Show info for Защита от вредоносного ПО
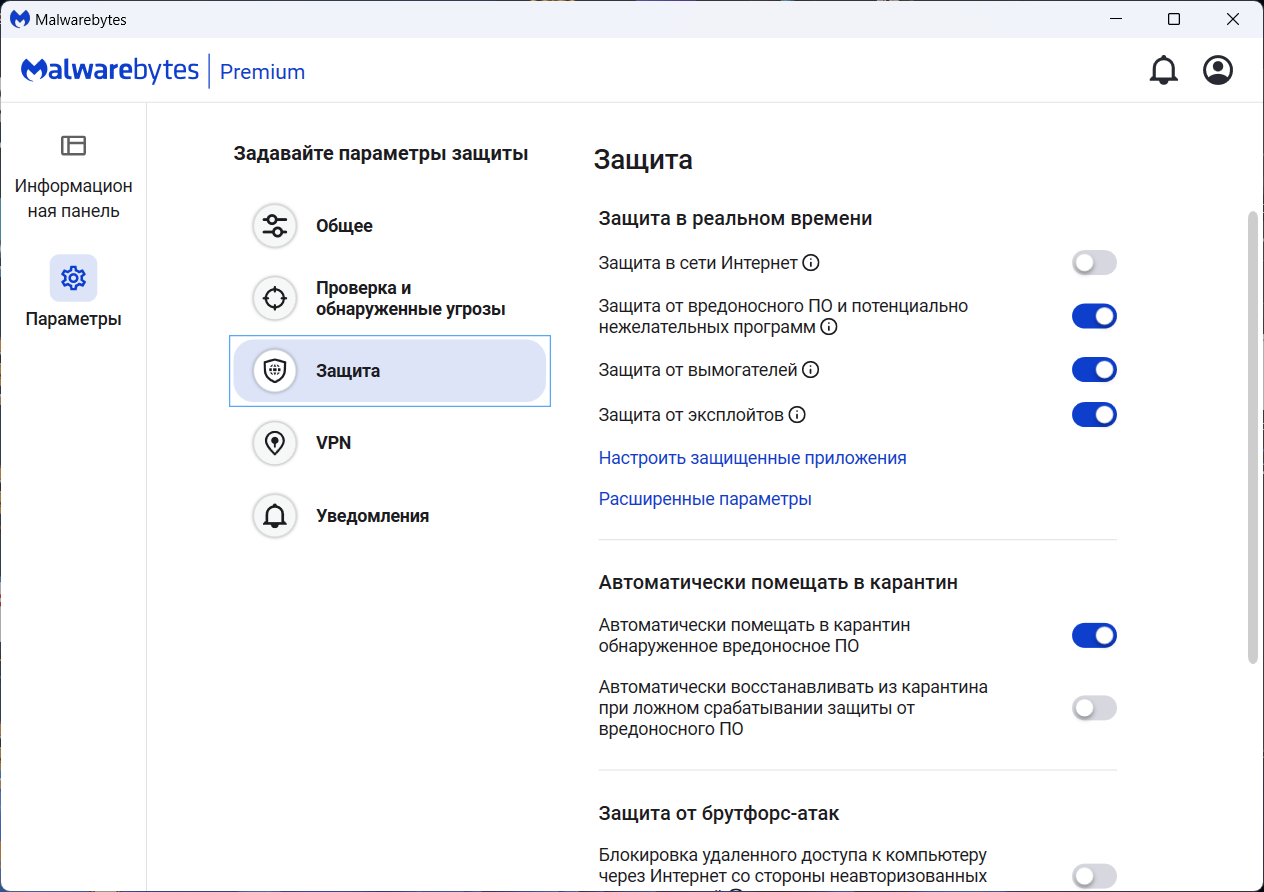The width and height of the screenshot is (1264, 892). click(x=829, y=327)
